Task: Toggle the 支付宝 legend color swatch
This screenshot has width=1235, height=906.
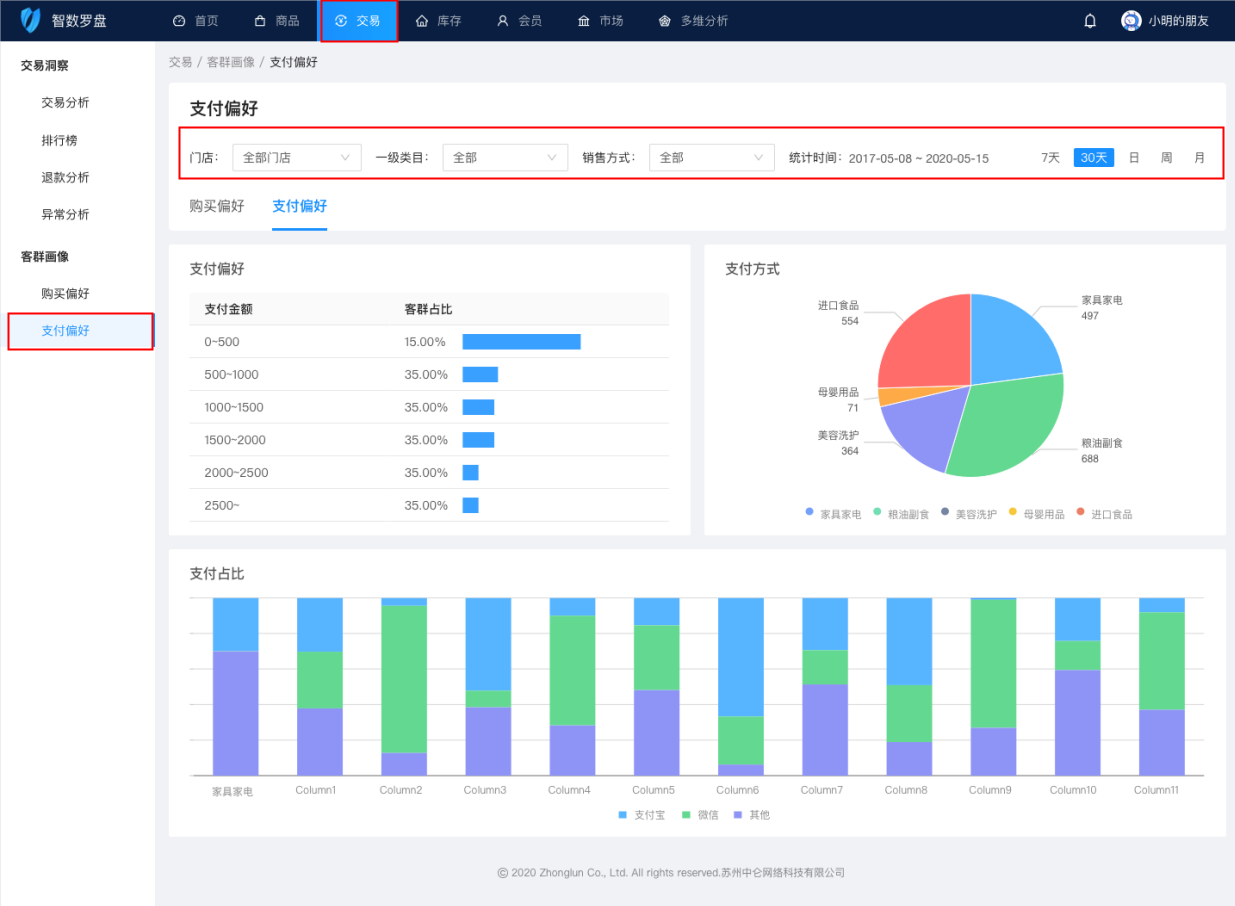Action: tap(623, 815)
